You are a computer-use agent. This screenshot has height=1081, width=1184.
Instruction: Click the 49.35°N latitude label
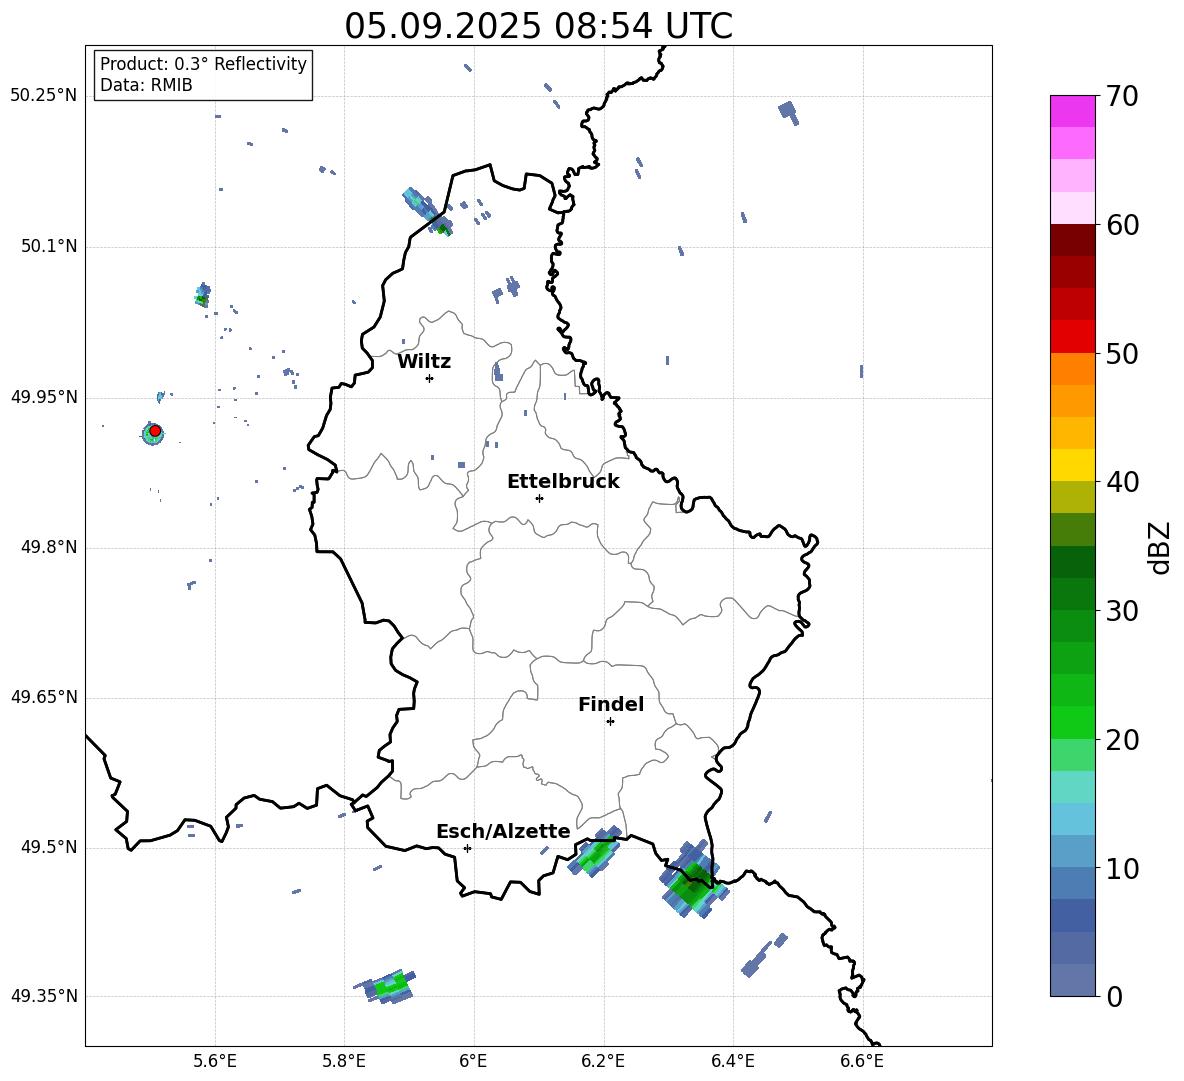click(x=44, y=996)
